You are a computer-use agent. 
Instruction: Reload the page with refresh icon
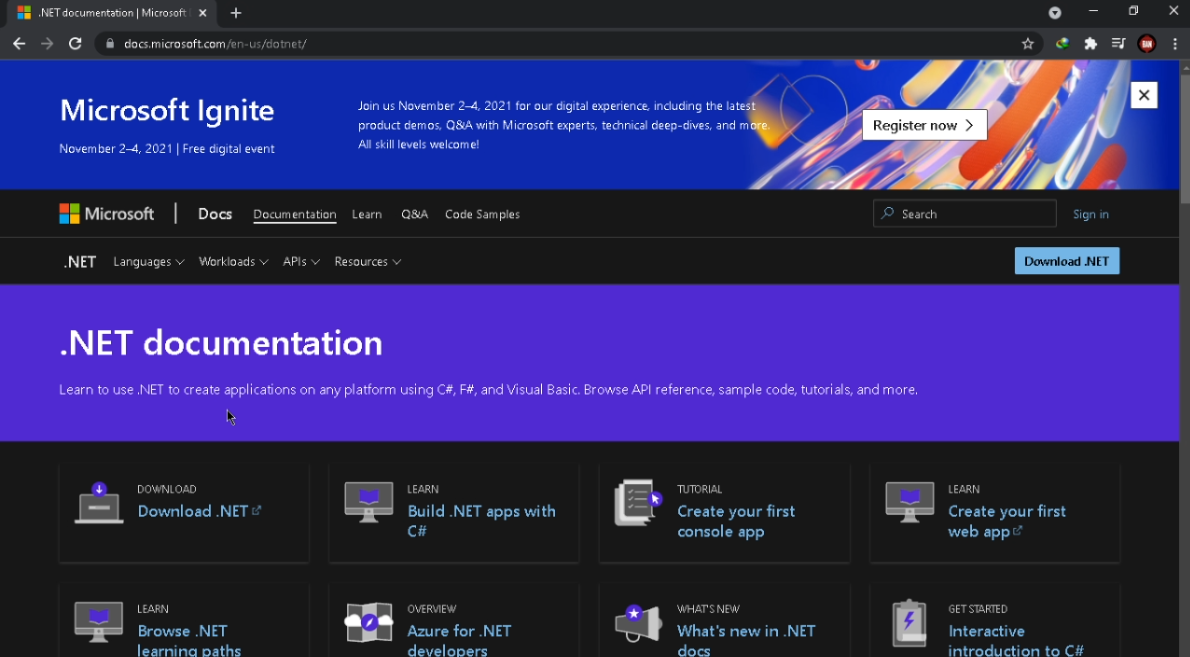coord(75,44)
